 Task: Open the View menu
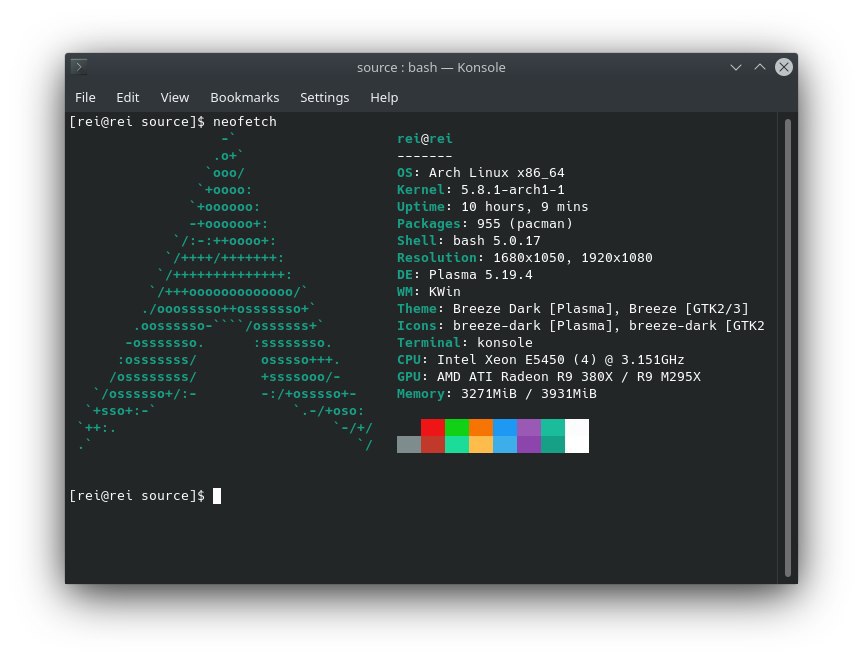point(174,97)
